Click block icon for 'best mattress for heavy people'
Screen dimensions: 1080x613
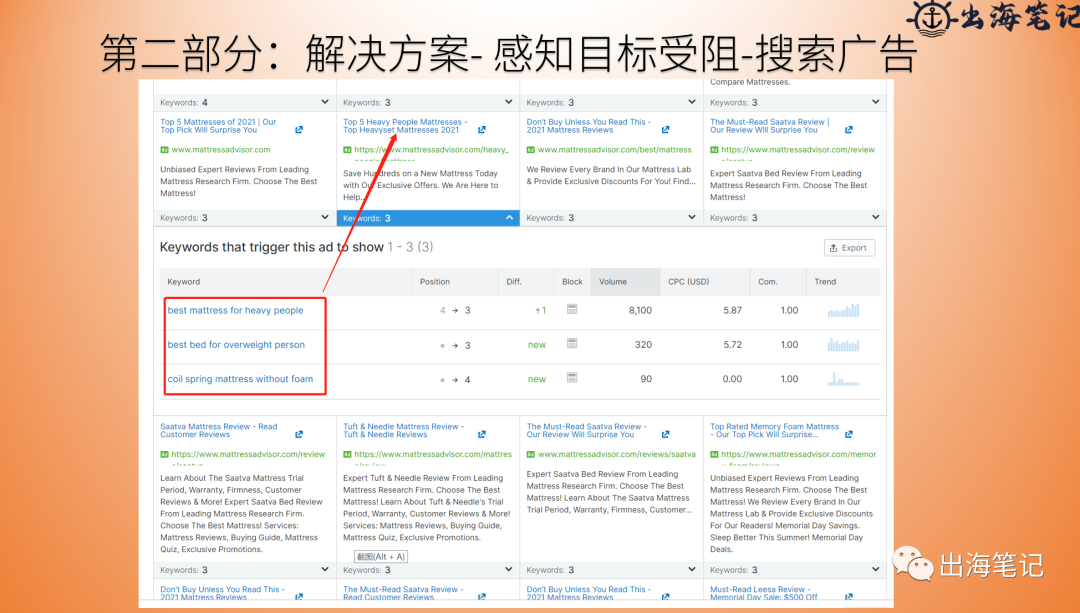coord(572,309)
